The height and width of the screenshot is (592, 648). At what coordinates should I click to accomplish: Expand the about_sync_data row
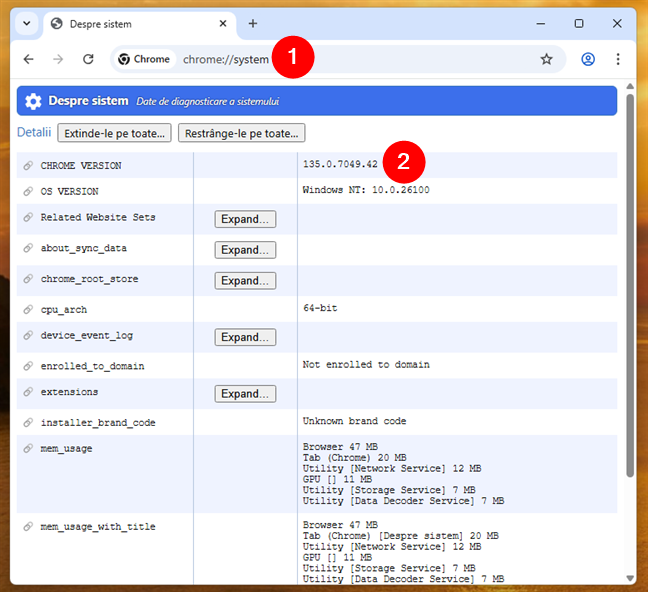click(x=245, y=250)
